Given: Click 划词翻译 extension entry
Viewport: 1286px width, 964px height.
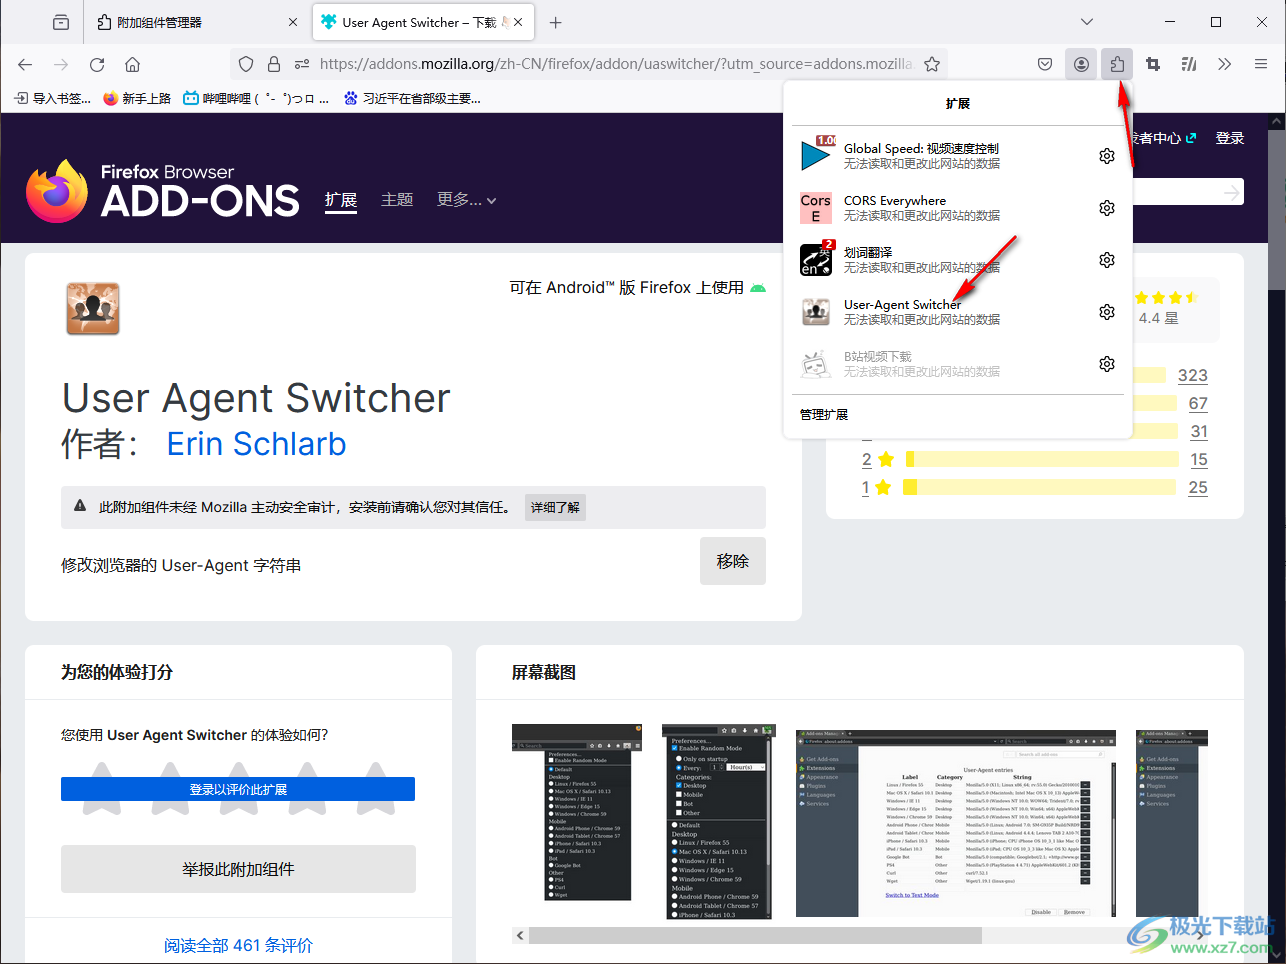Looking at the screenshot, I should pyautogui.click(x=940, y=260).
